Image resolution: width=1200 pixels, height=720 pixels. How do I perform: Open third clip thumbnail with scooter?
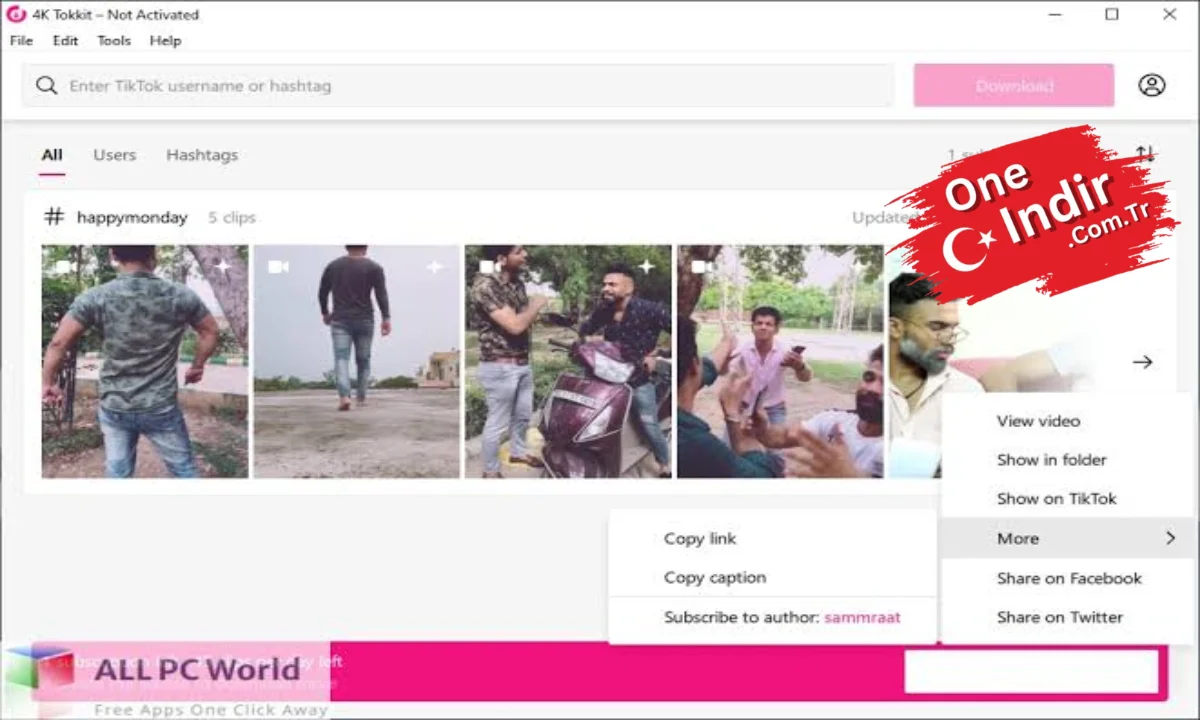pos(568,361)
